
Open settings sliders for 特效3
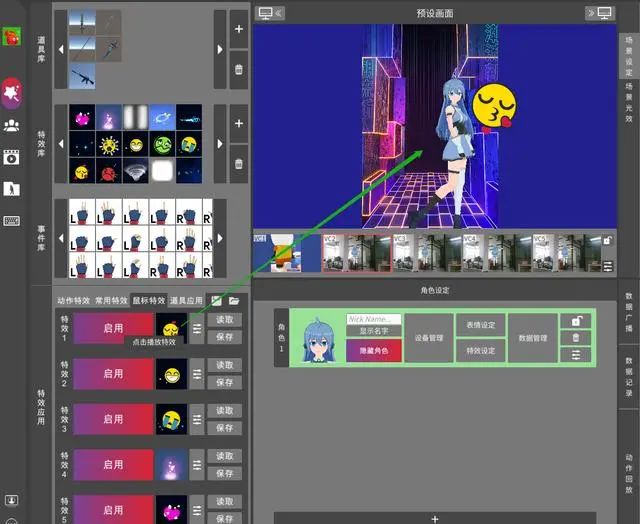[197, 419]
